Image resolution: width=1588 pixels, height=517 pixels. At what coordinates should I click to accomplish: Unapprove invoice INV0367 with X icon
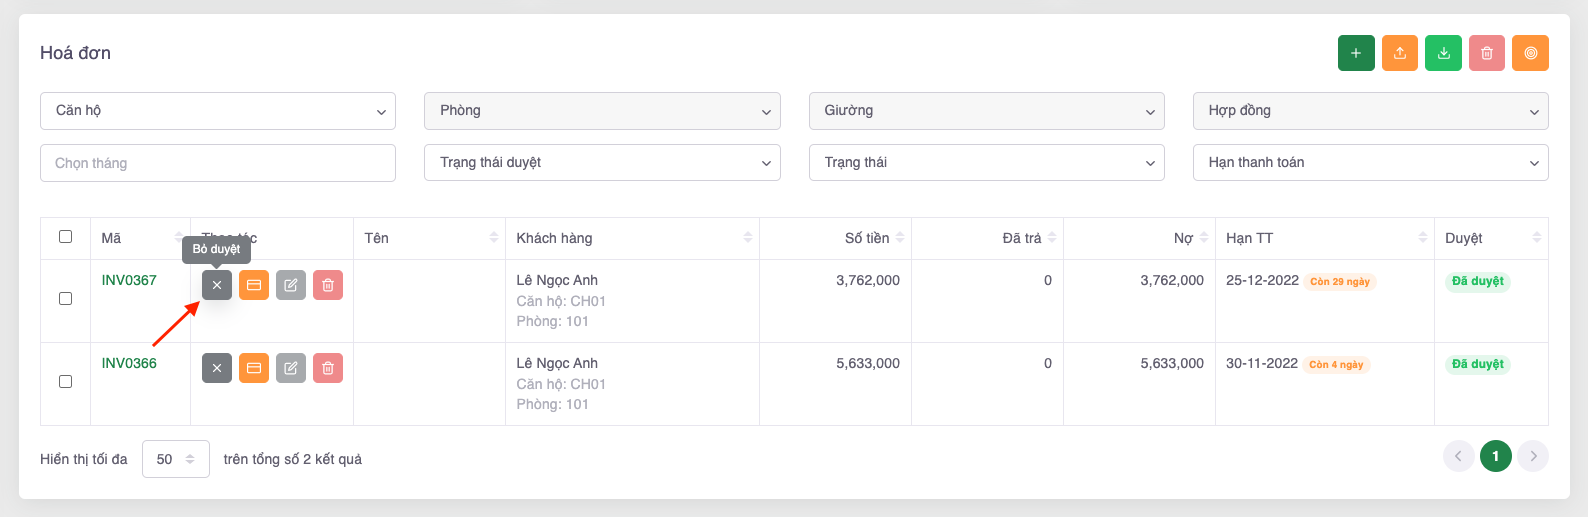[217, 285]
